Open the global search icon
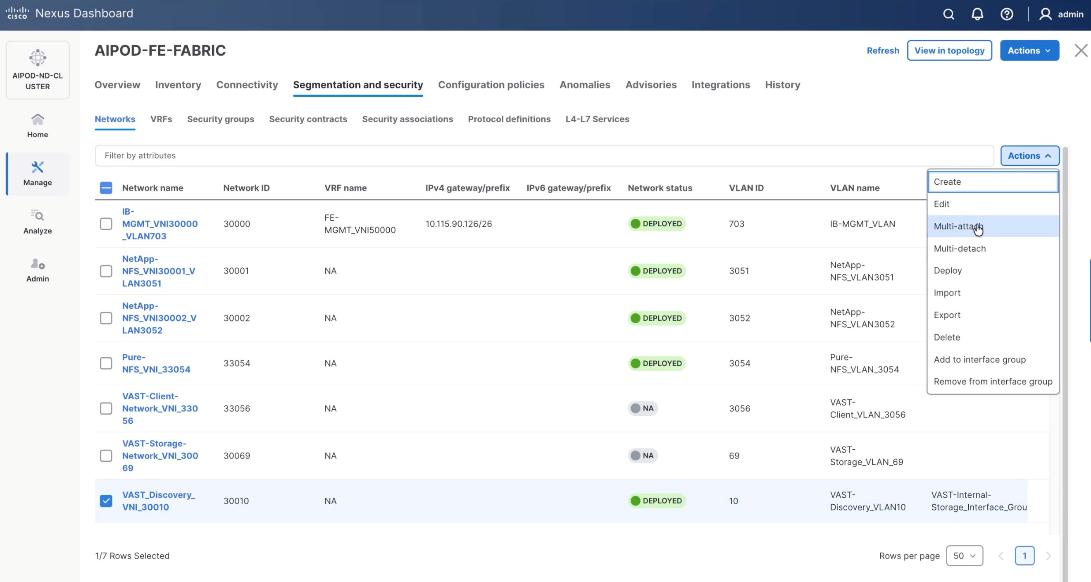This screenshot has width=1091, height=582. click(947, 14)
